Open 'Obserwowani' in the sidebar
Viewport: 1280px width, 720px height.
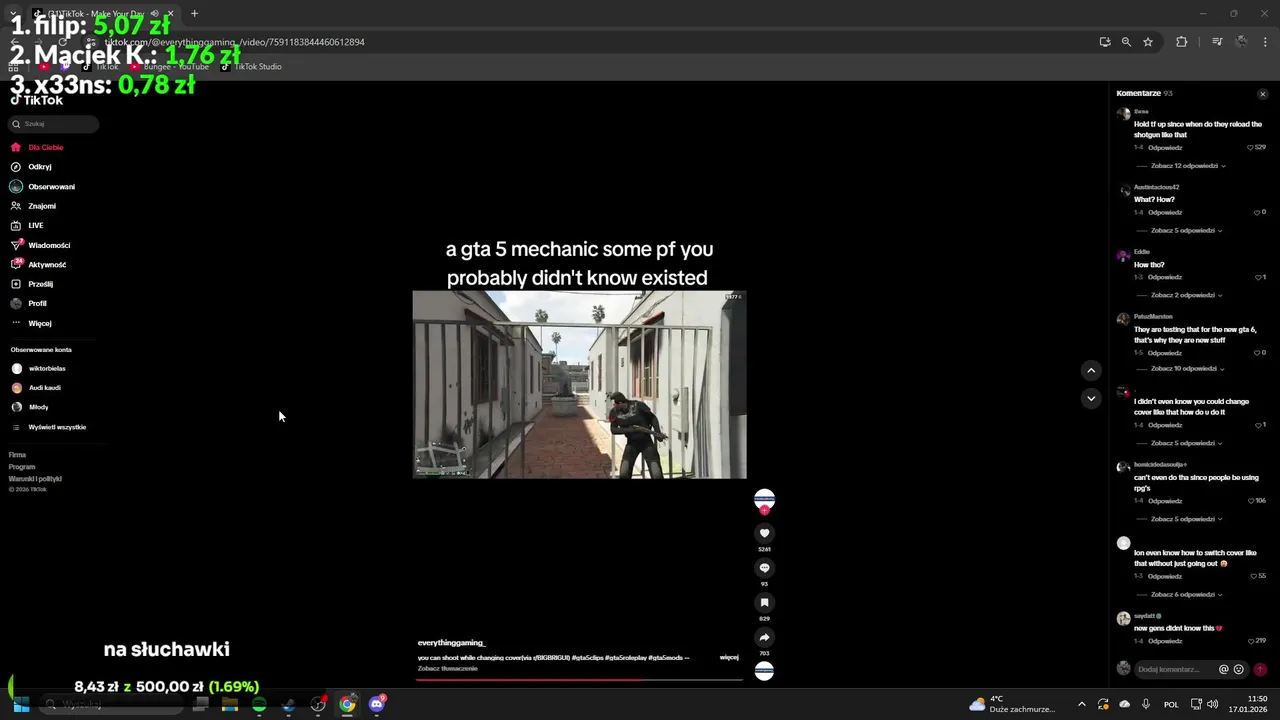point(51,187)
